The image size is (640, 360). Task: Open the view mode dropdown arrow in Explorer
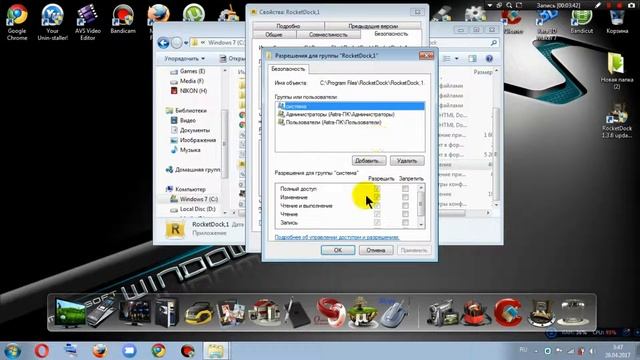[x=456, y=59]
